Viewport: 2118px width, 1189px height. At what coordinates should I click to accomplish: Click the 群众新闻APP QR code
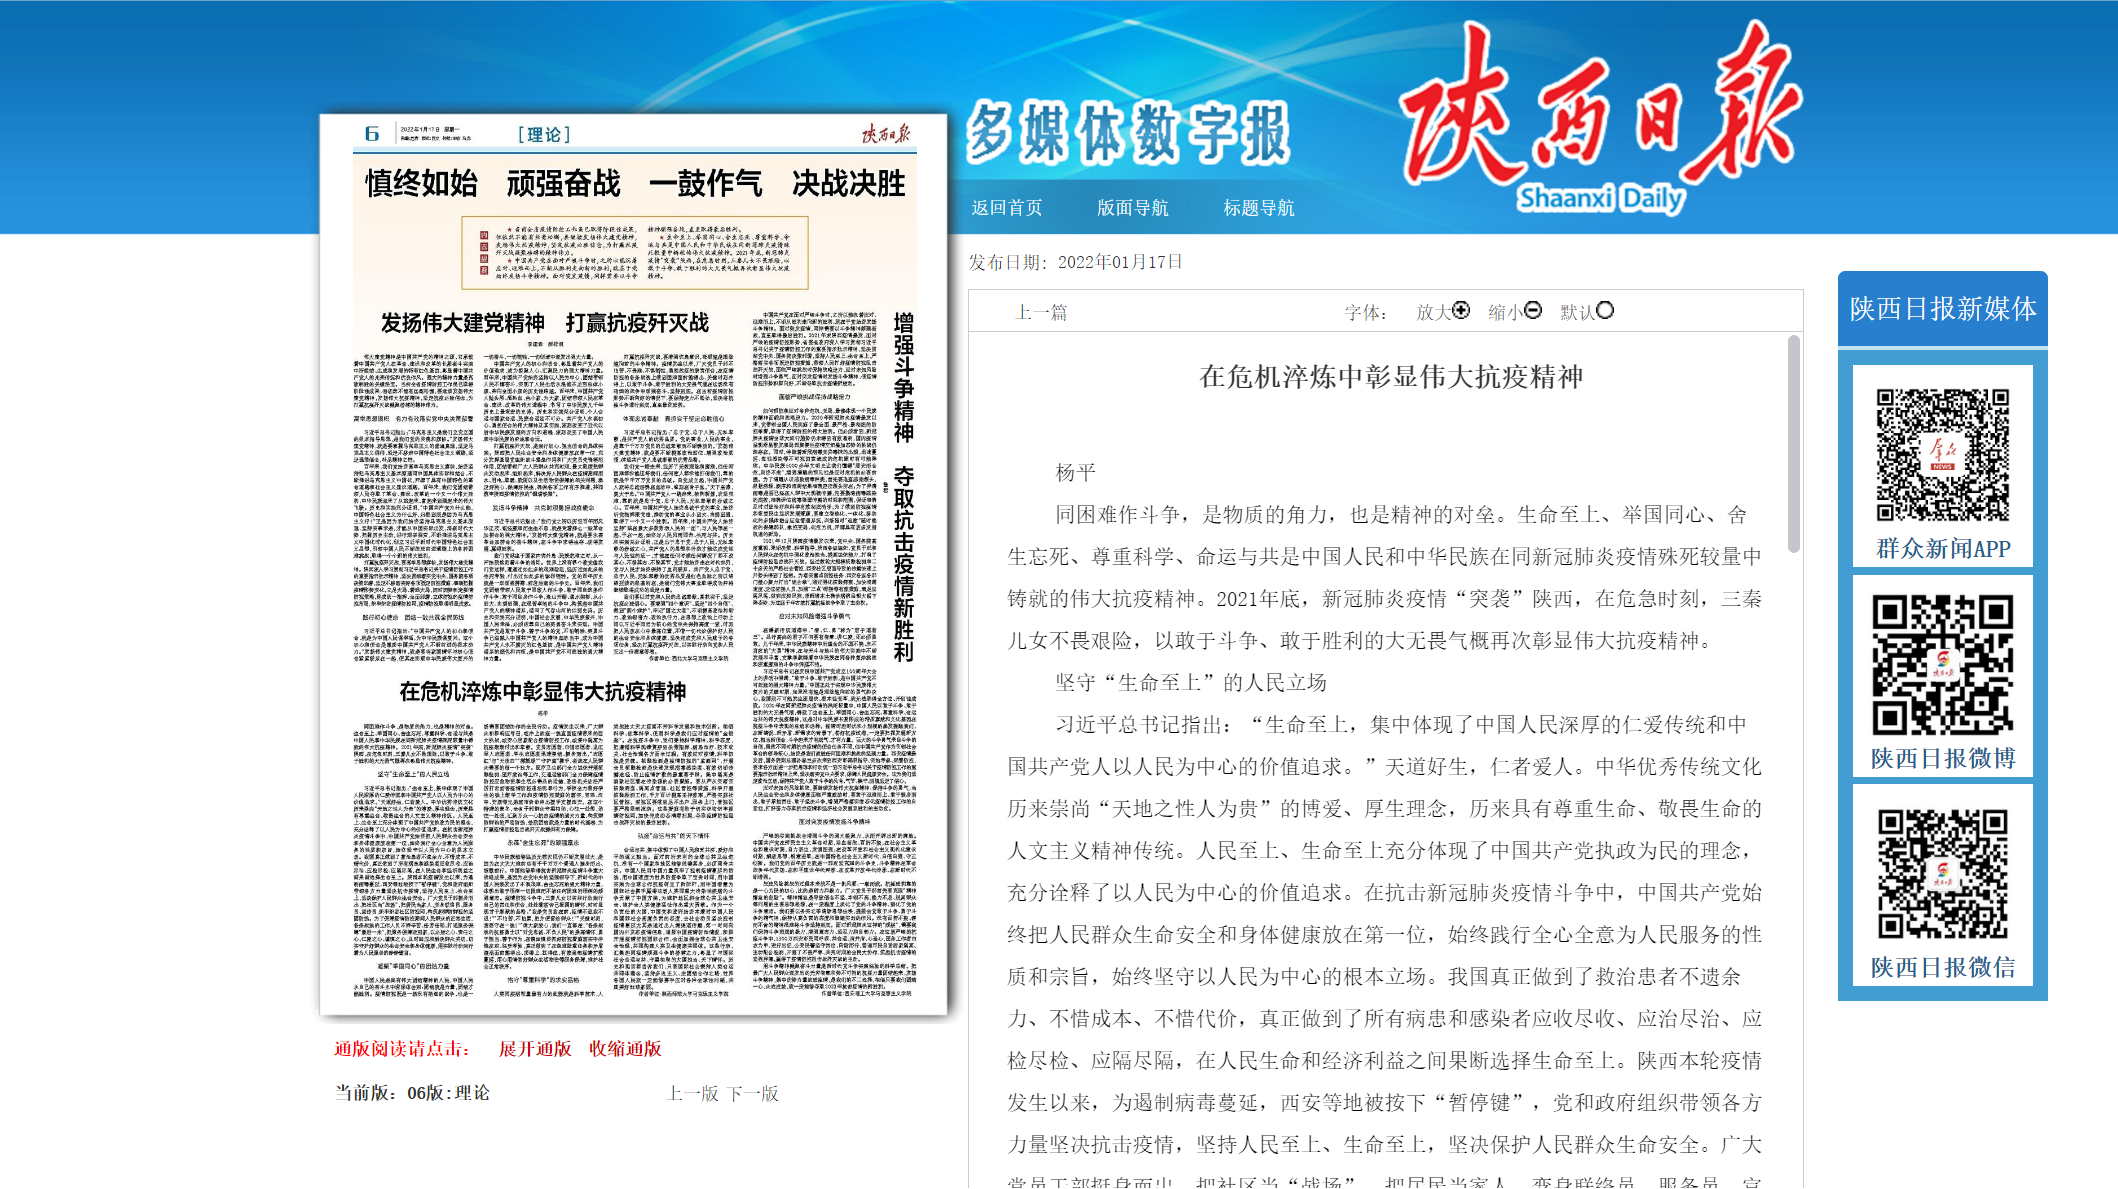tap(1942, 455)
